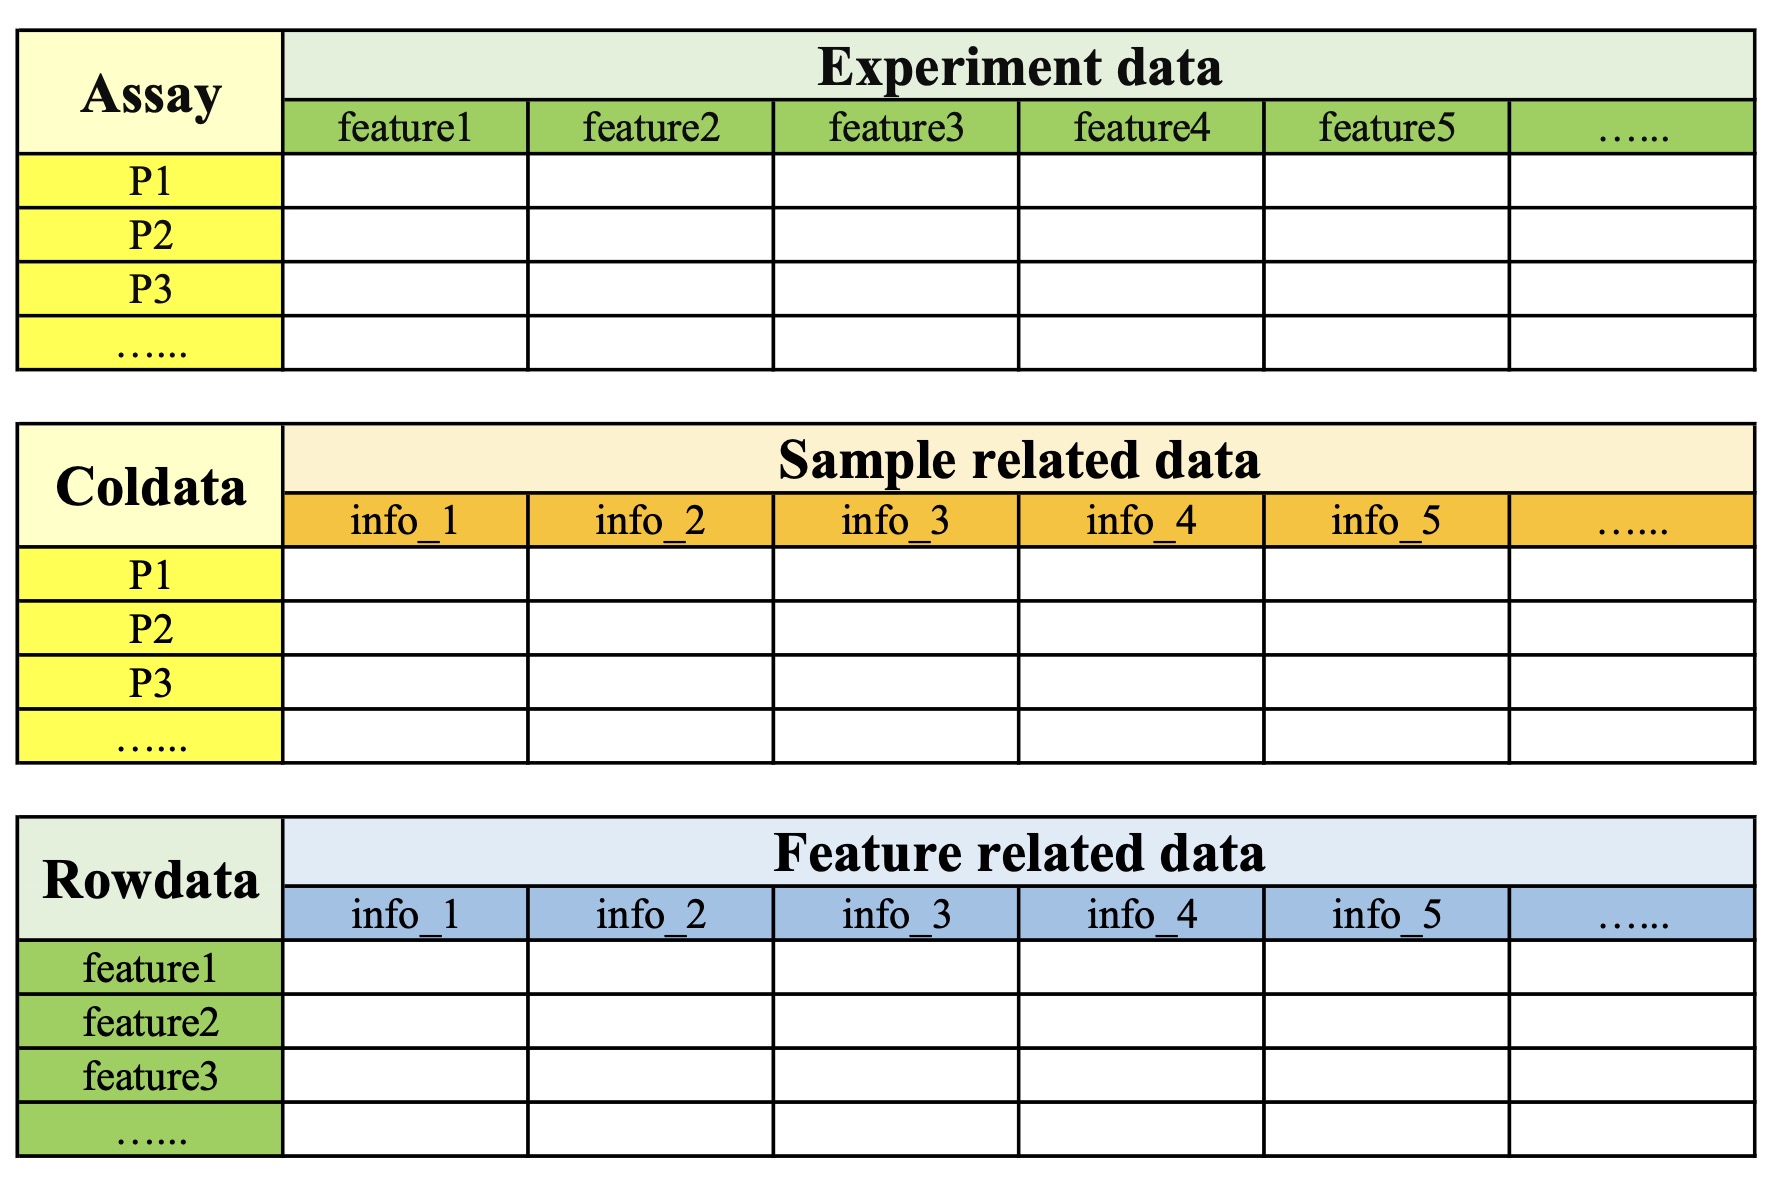The image size is (1778, 1198).
Task: Click the Coldata table title cell
Action: click(x=150, y=486)
